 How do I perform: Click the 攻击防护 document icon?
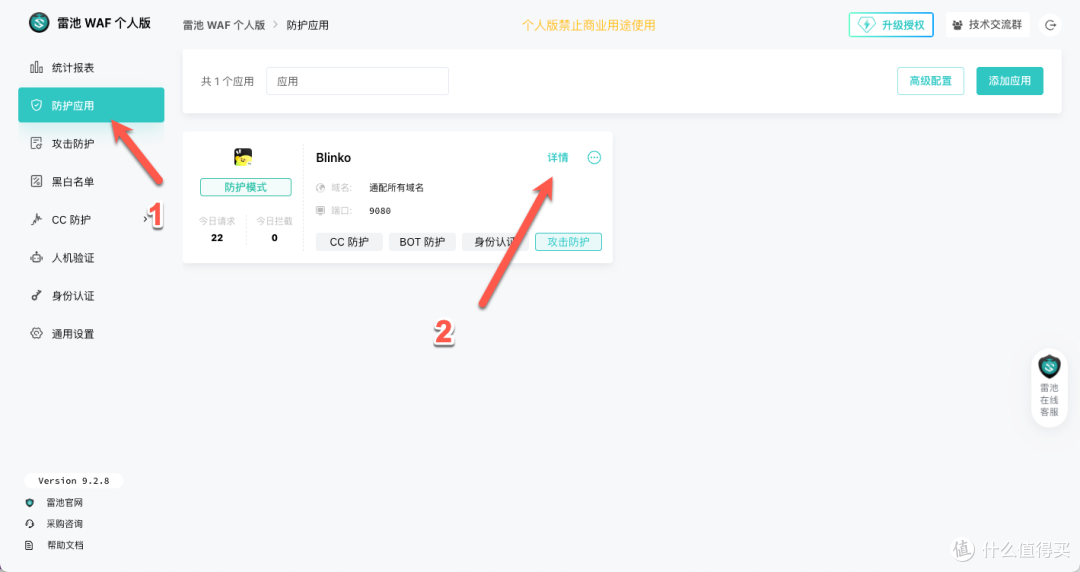coord(37,143)
